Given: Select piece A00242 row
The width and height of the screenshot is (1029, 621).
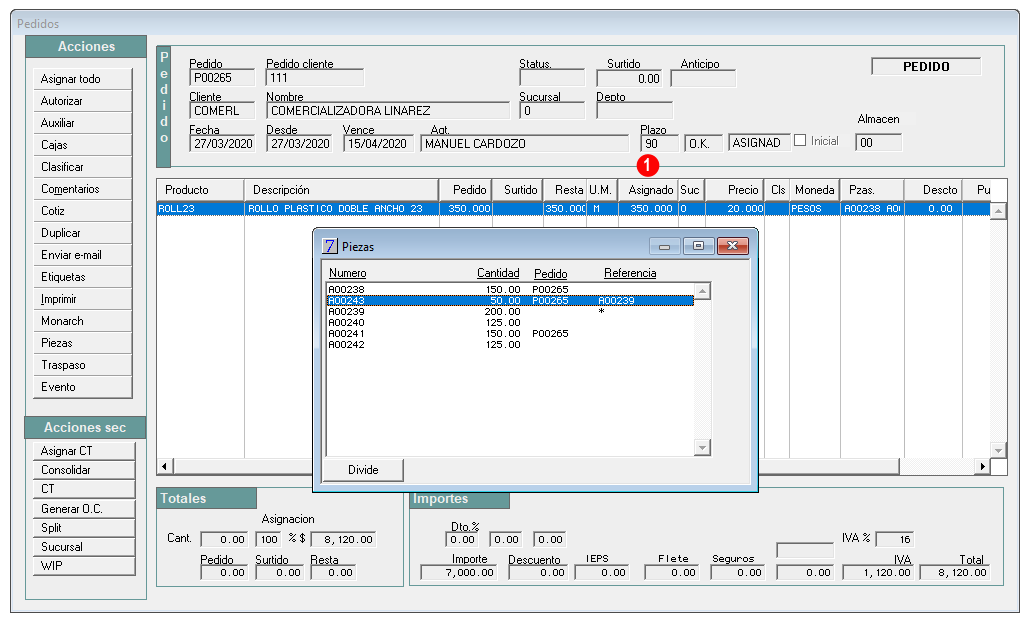Looking at the screenshot, I should pyautogui.click(x=510, y=345).
